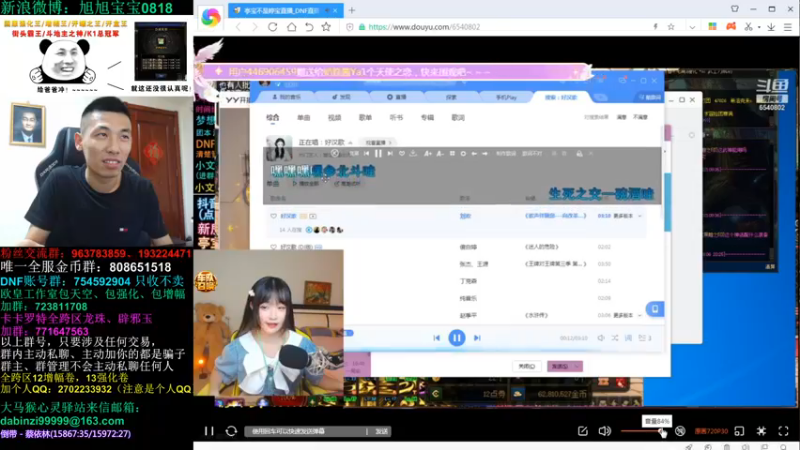Click the lightning speed-mode icon in address bar
800x450 pixels.
point(655,27)
